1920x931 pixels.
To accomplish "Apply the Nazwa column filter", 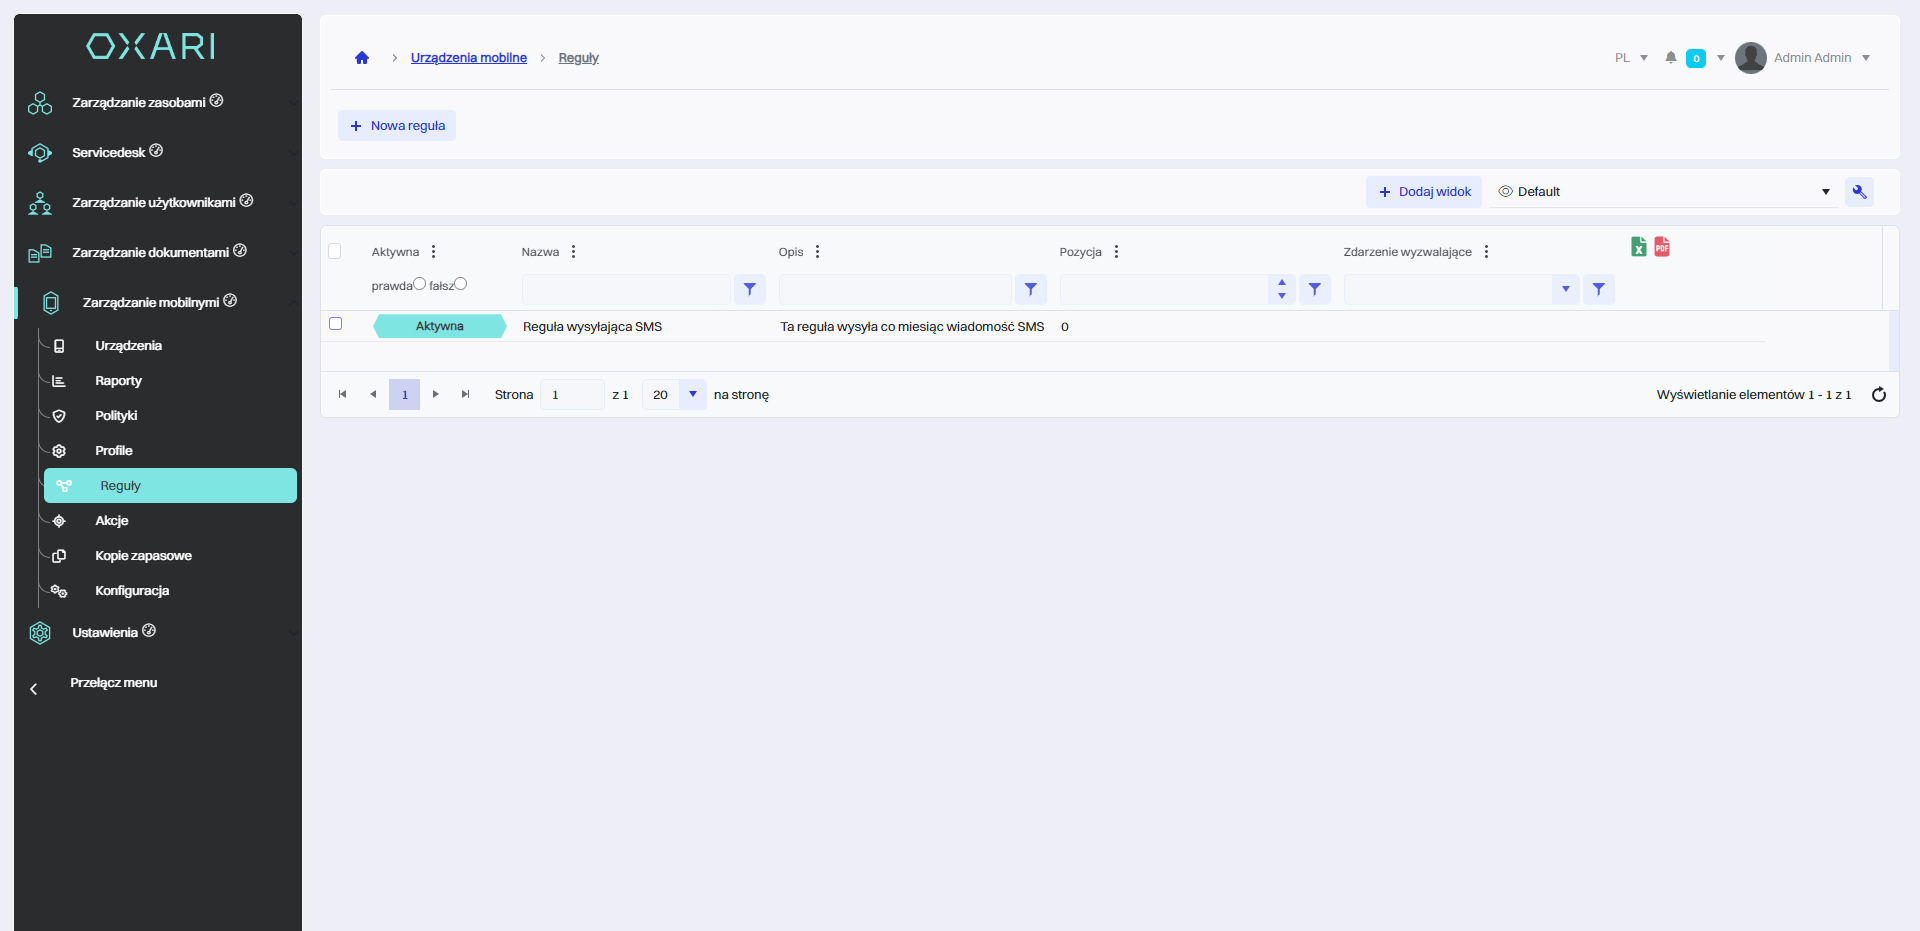I will pos(749,289).
